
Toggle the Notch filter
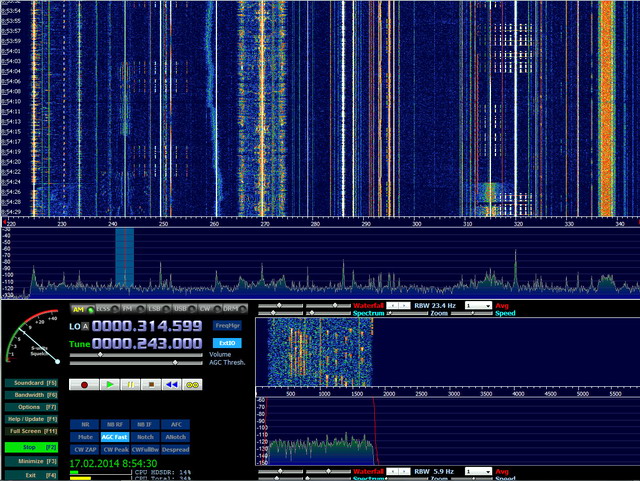[145, 437]
